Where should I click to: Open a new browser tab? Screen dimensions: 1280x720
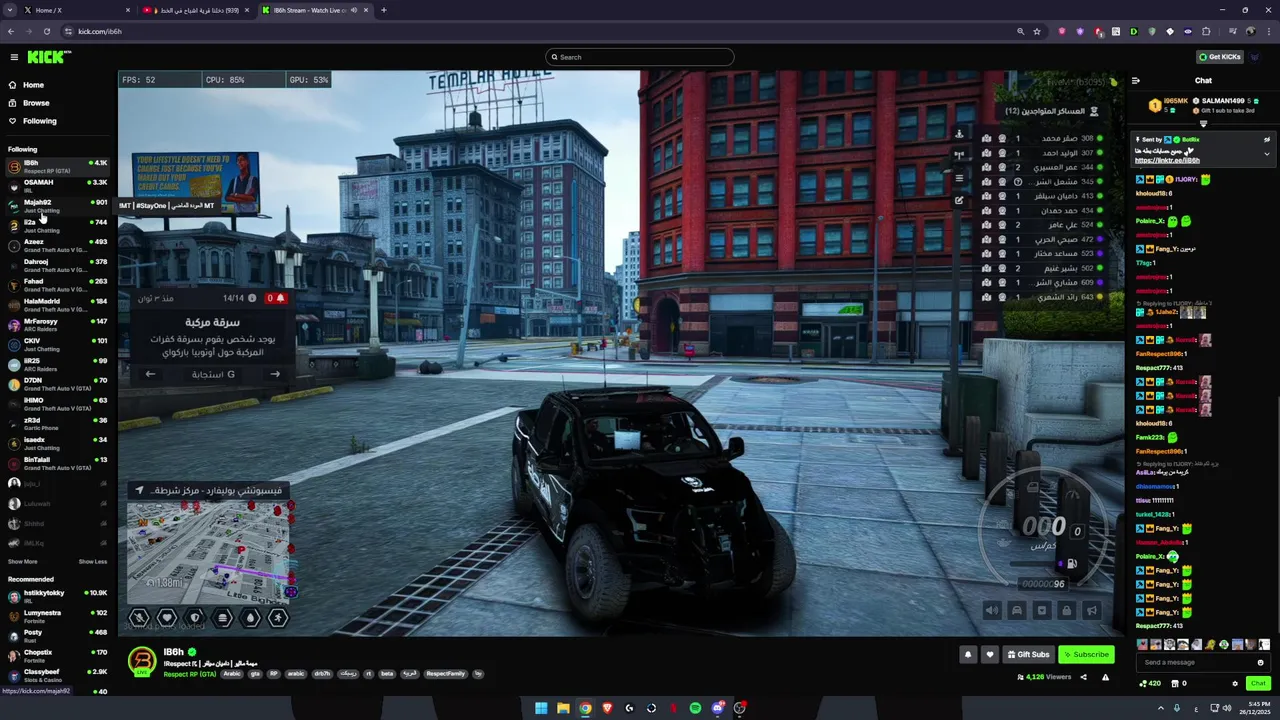pos(383,10)
